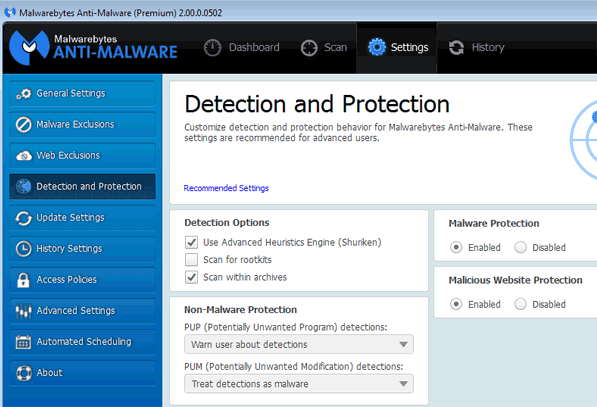This screenshot has width=597, height=407.
Task: Click the Dashboard gauge icon
Action: (x=212, y=48)
